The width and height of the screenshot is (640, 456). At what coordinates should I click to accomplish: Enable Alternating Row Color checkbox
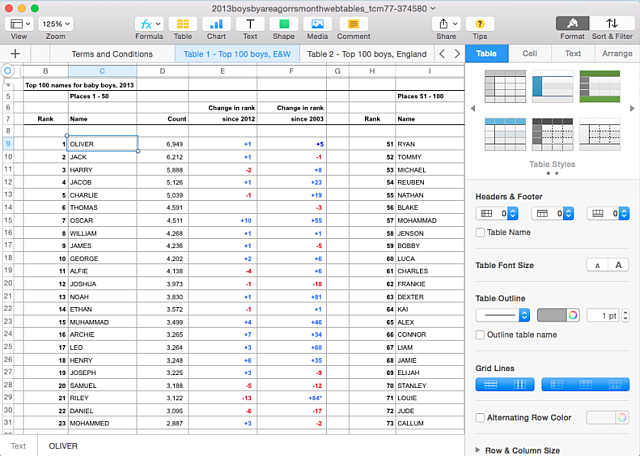pos(481,417)
